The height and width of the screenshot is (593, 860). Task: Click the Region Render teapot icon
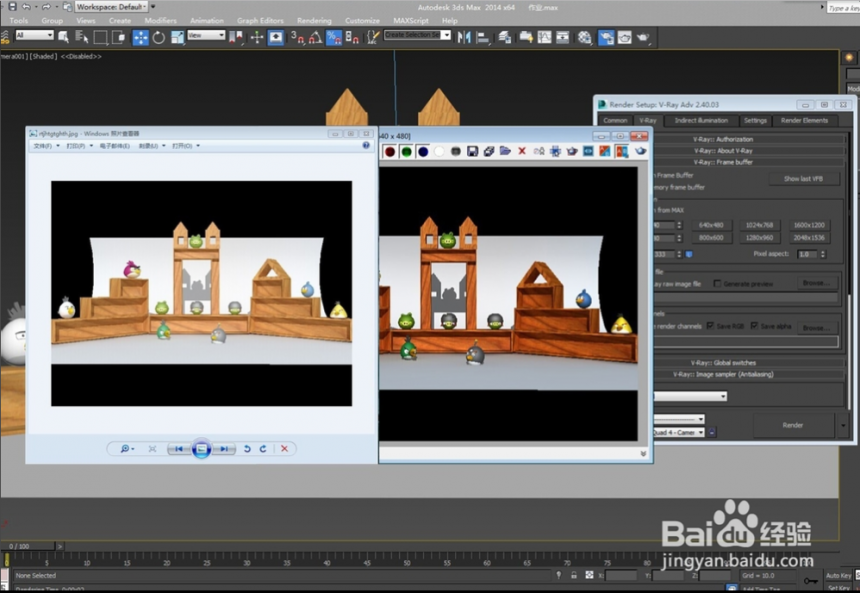tap(572, 151)
